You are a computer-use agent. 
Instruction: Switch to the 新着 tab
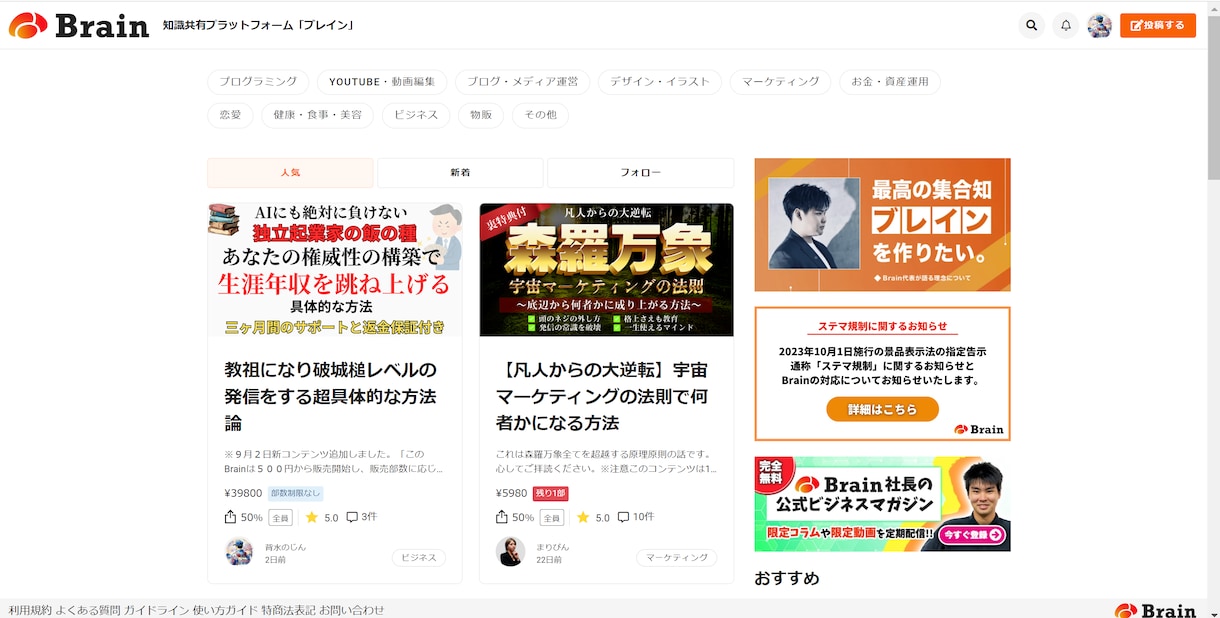pos(460,172)
